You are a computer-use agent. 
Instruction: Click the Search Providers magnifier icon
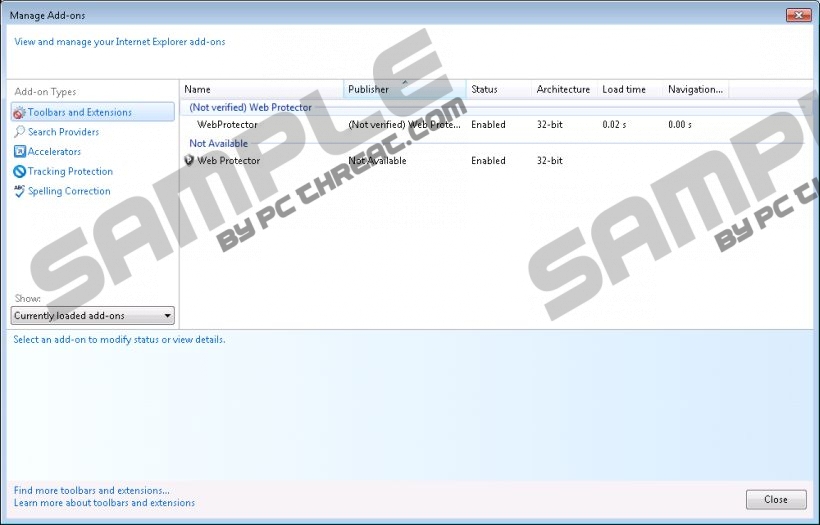(19, 132)
